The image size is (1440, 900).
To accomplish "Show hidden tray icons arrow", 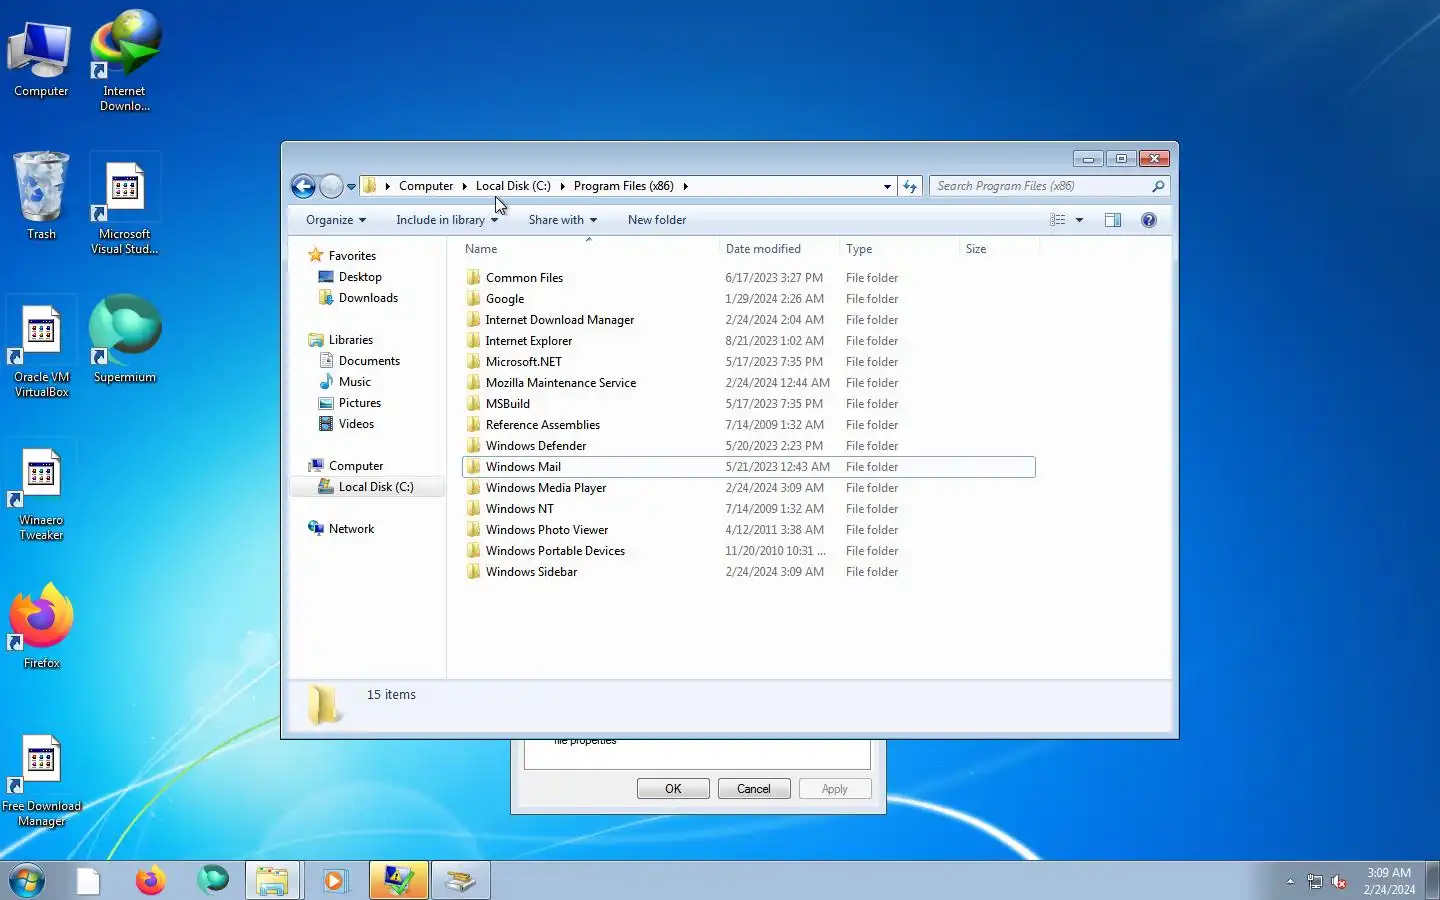I will click(x=1290, y=882).
